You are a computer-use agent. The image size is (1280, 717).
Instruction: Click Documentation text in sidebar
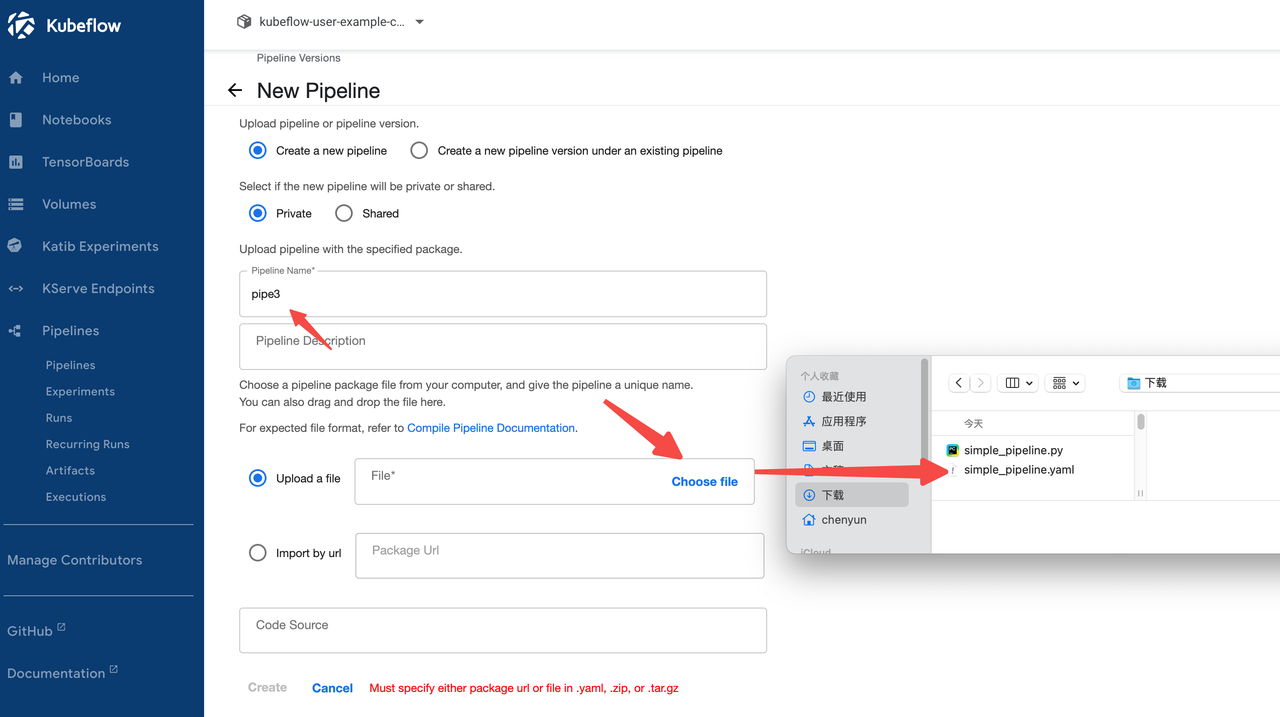[56, 673]
